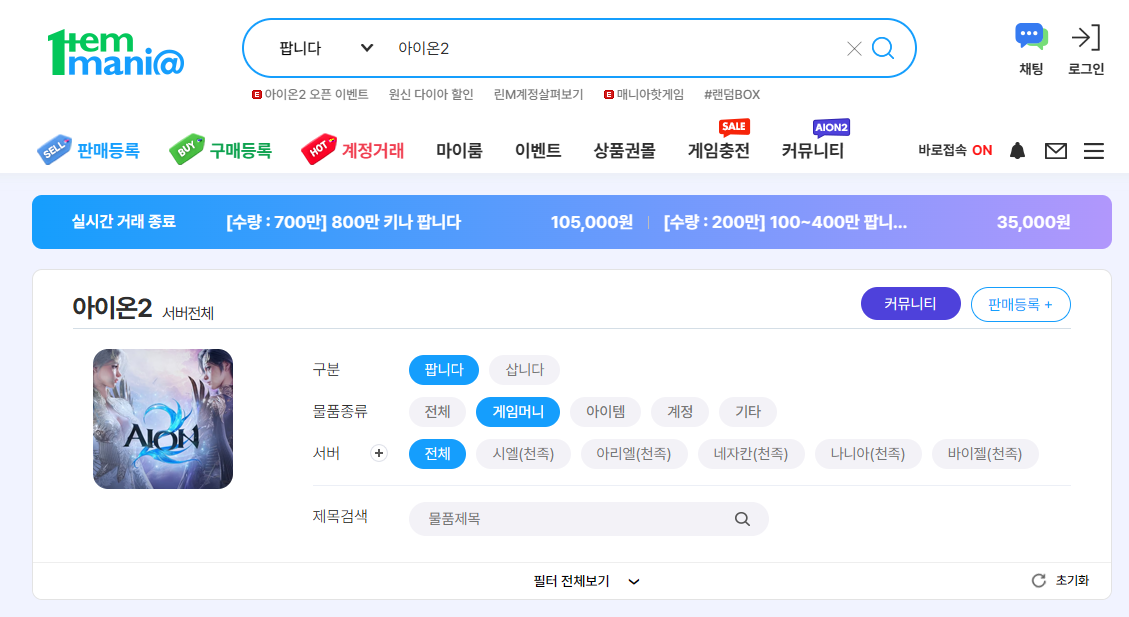Select 전체 in 서버 filter

(437, 454)
